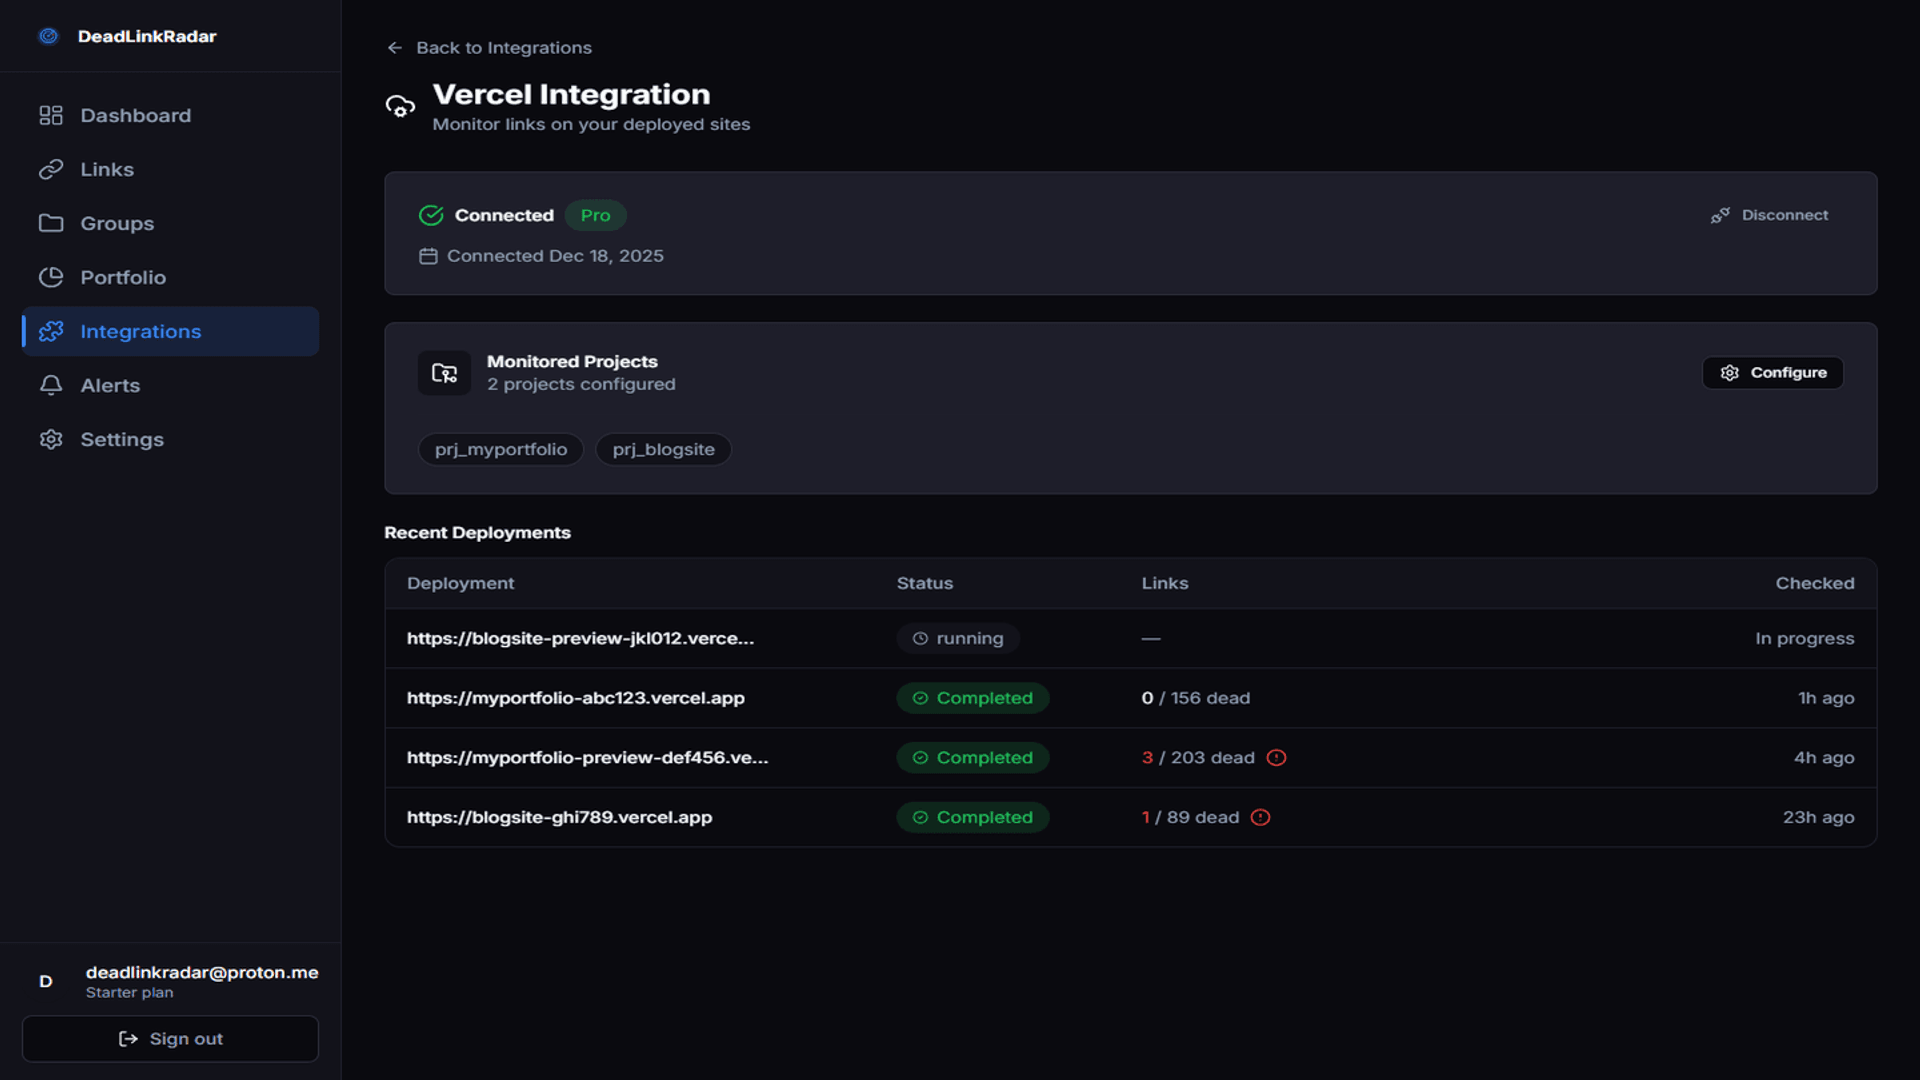Click the alert icon next to 3 / 203 dead
1920x1080 pixels.
1276,758
